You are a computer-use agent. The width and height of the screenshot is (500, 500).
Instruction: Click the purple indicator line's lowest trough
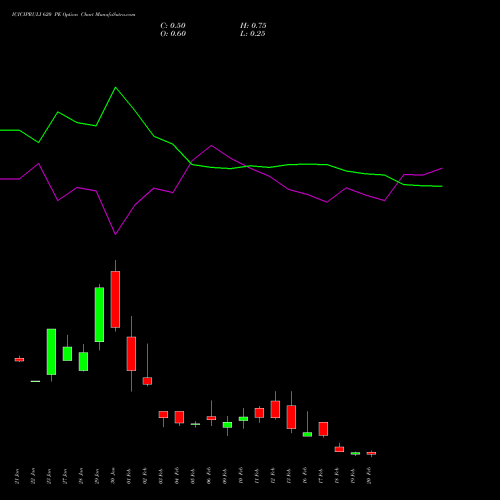pyautogui.click(x=115, y=234)
